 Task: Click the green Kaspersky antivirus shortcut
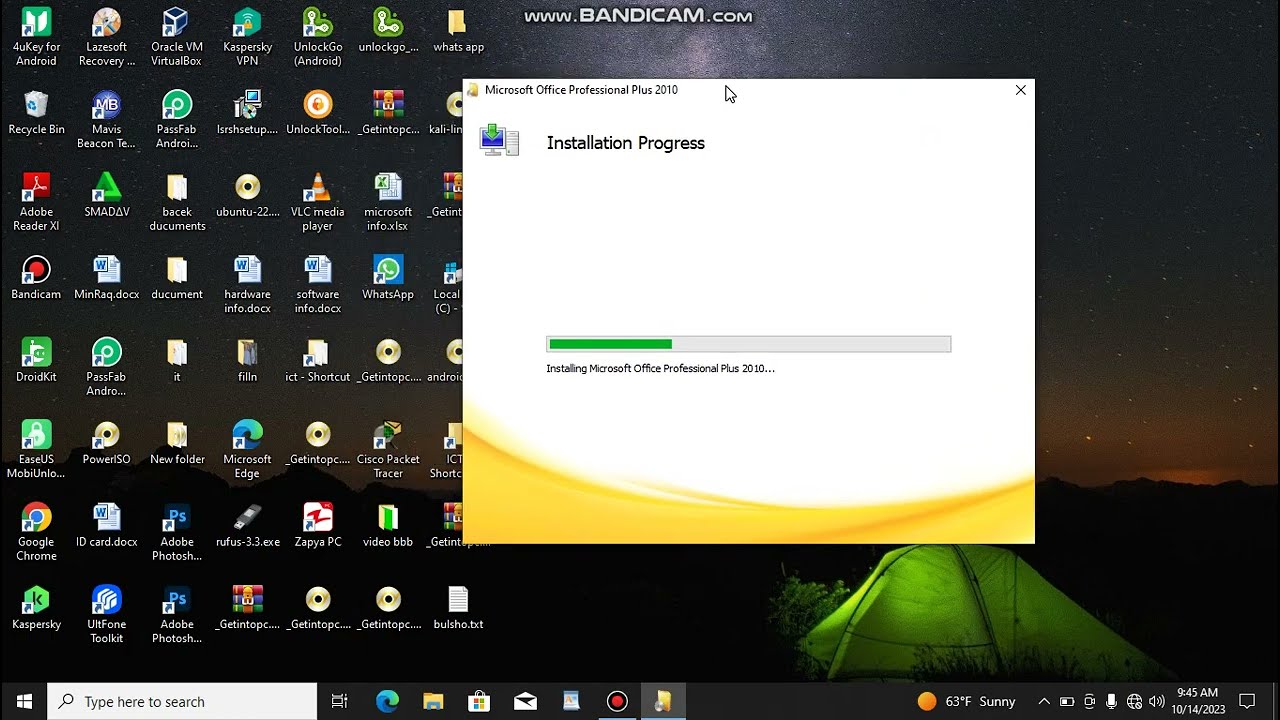[36, 607]
